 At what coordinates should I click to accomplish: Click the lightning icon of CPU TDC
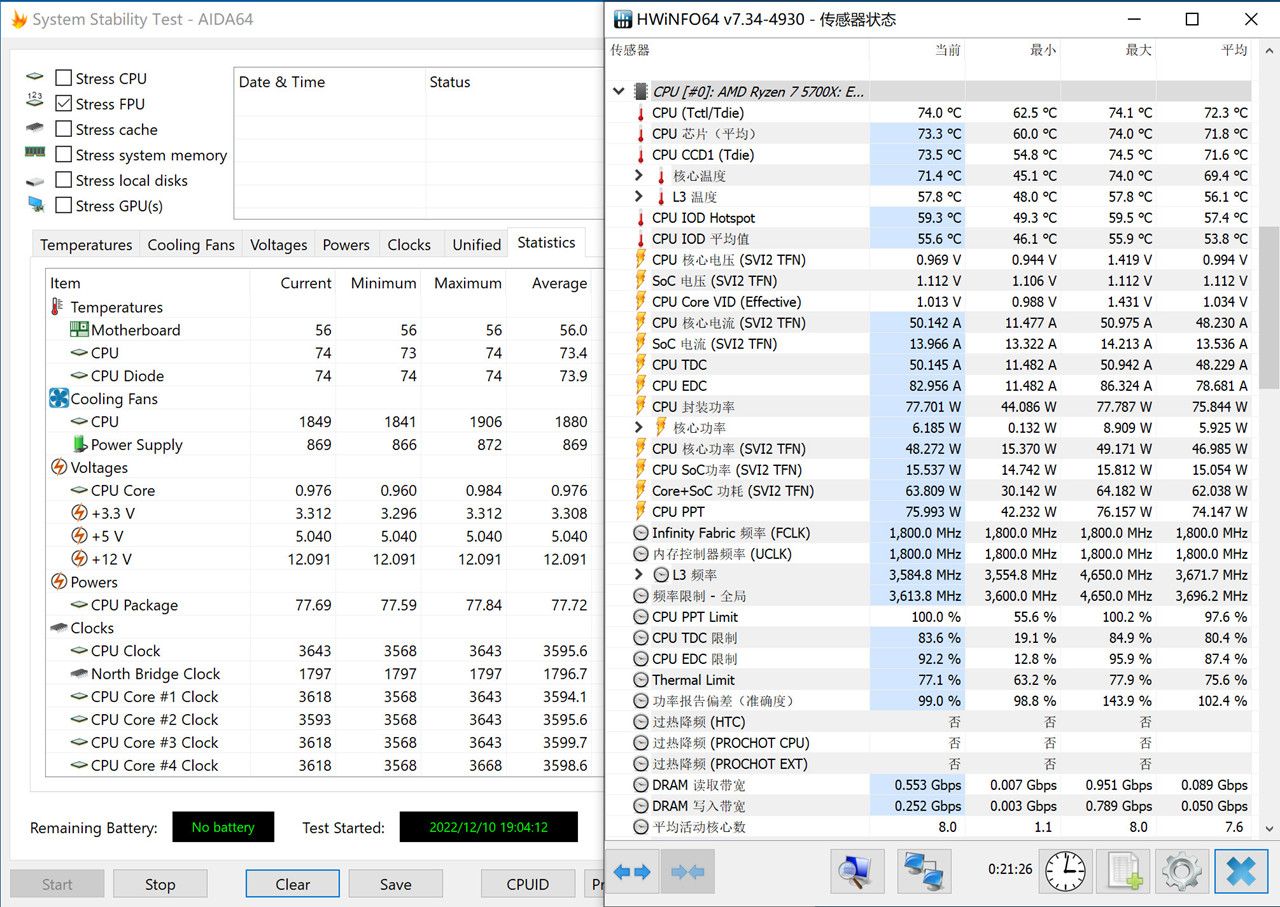coord(641,365)
